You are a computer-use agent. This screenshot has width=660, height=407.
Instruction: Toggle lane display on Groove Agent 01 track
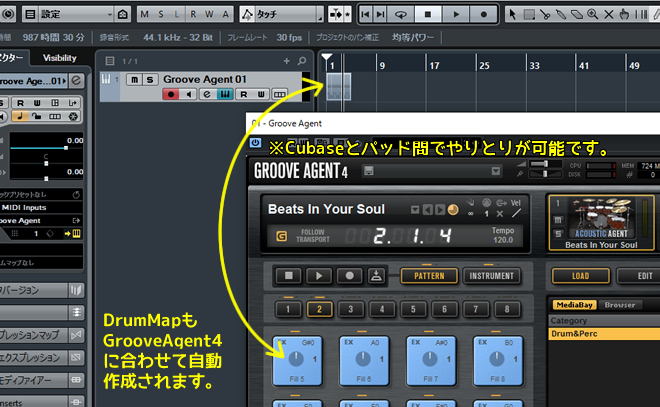click(x=279, y=94)
